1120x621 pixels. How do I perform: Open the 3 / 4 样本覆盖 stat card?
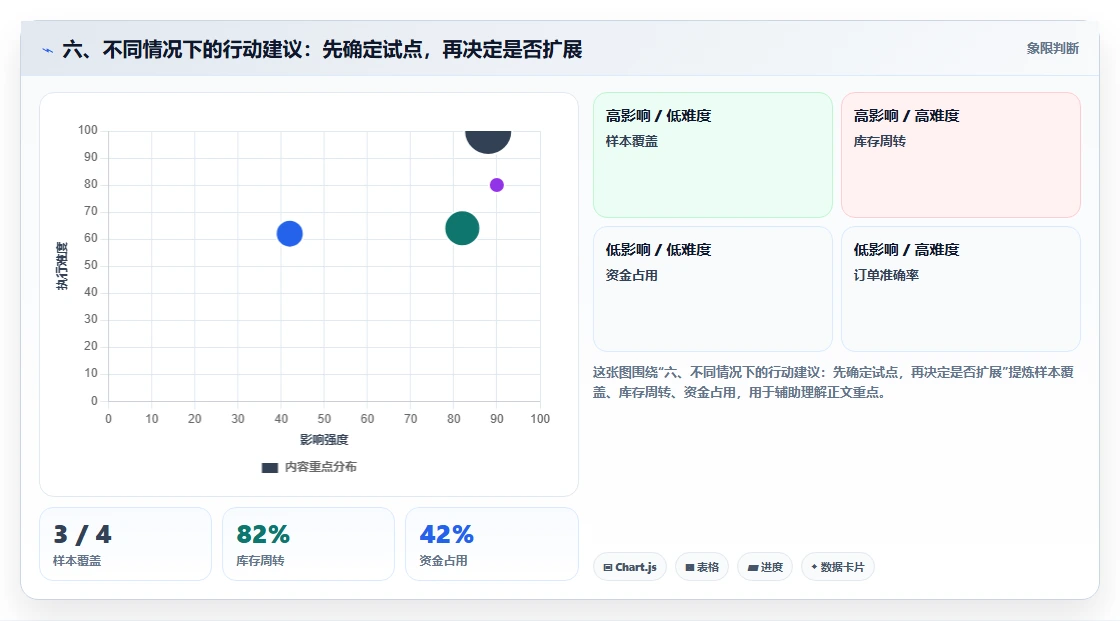126,544
